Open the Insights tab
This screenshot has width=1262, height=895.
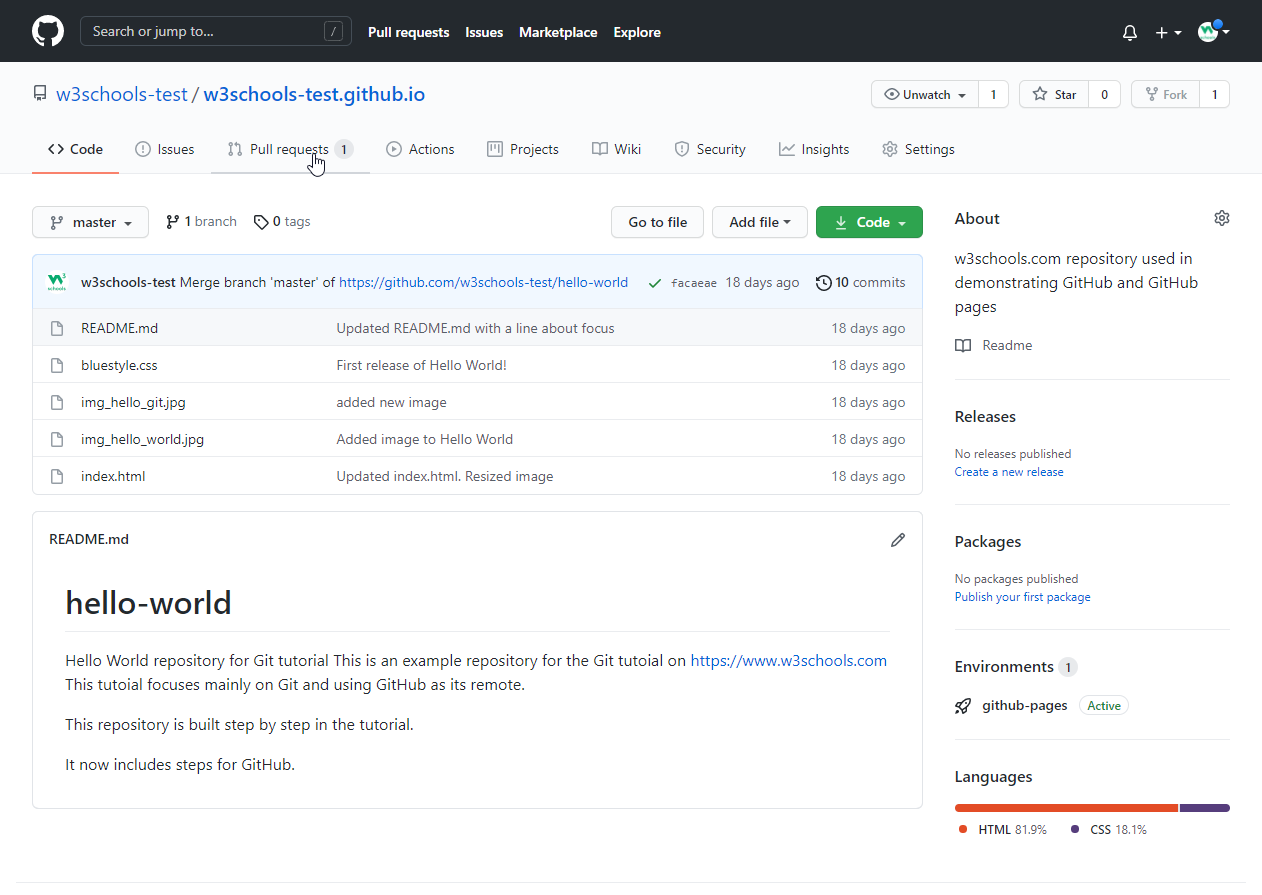pos(814,149)
